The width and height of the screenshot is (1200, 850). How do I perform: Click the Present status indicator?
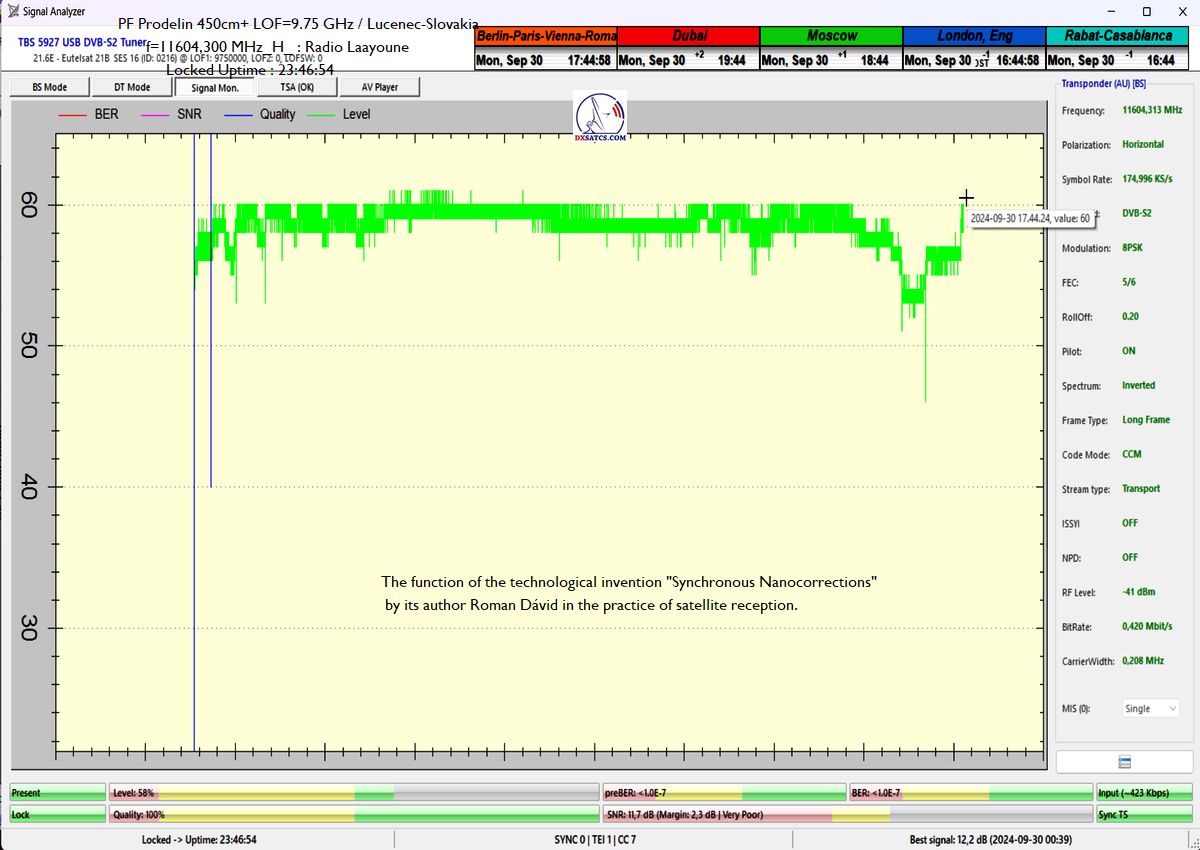[57, 793]
